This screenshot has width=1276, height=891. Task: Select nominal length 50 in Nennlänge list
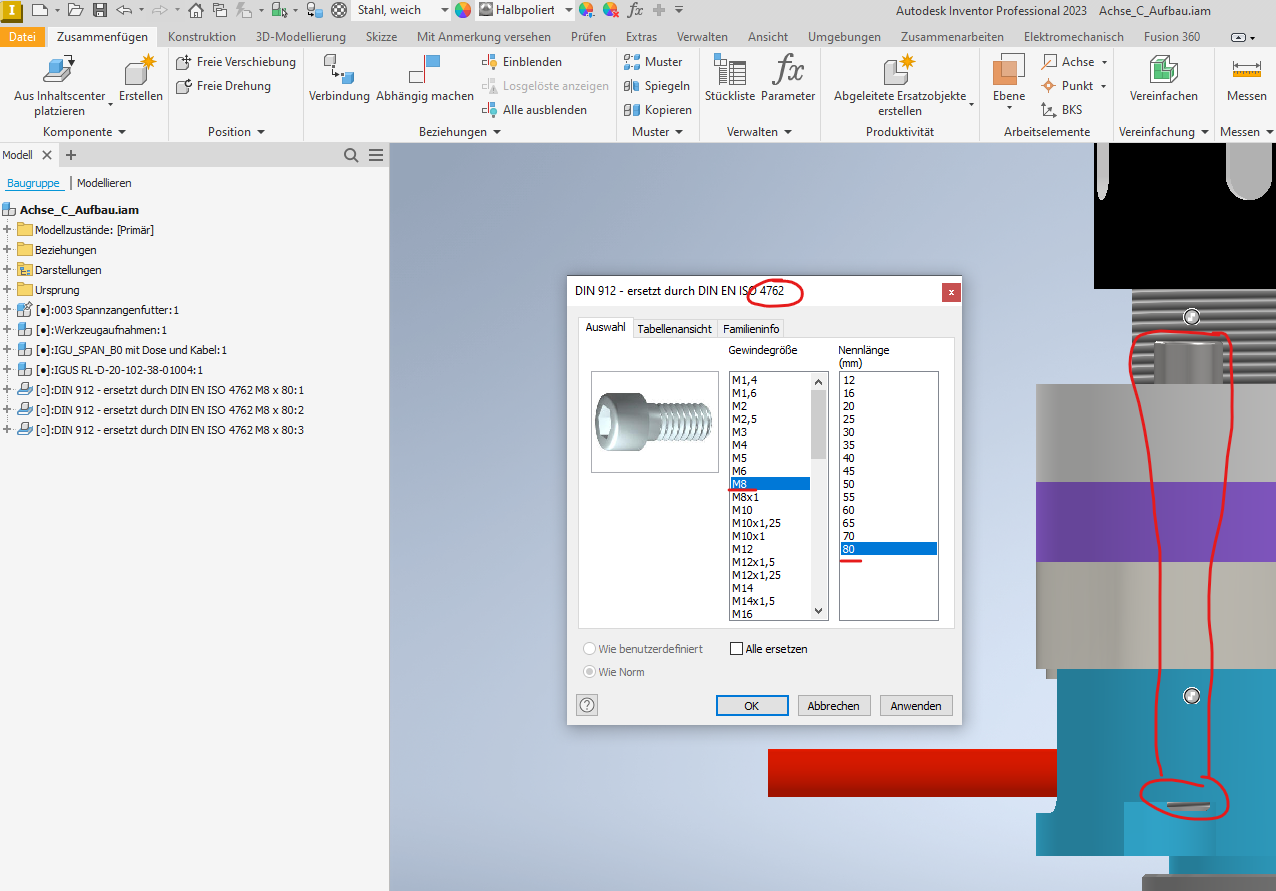pyautogui.click(x=888, y=484)
